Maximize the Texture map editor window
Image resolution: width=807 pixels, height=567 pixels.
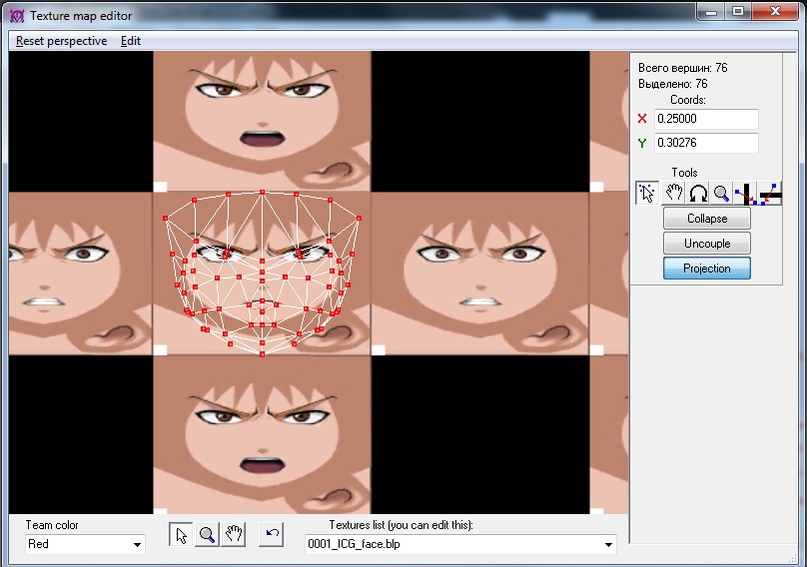tap(738, 12)
